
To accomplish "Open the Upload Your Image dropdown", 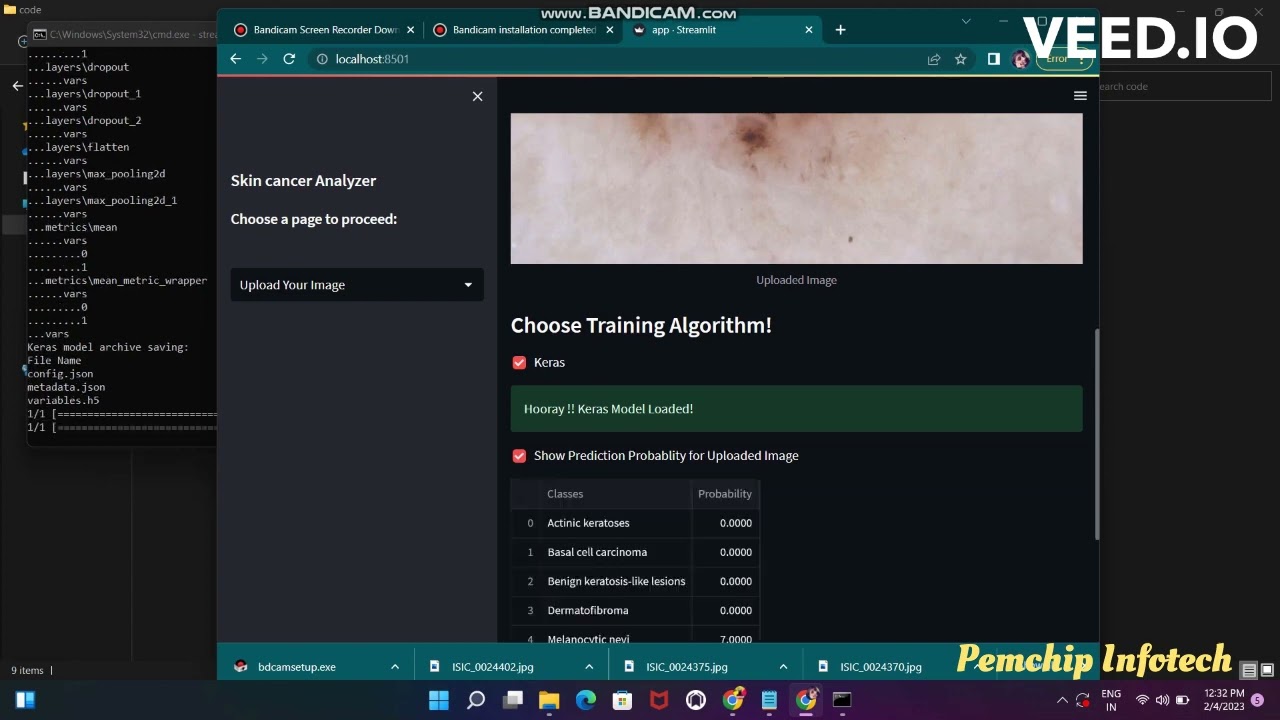I will coord(357,285).
